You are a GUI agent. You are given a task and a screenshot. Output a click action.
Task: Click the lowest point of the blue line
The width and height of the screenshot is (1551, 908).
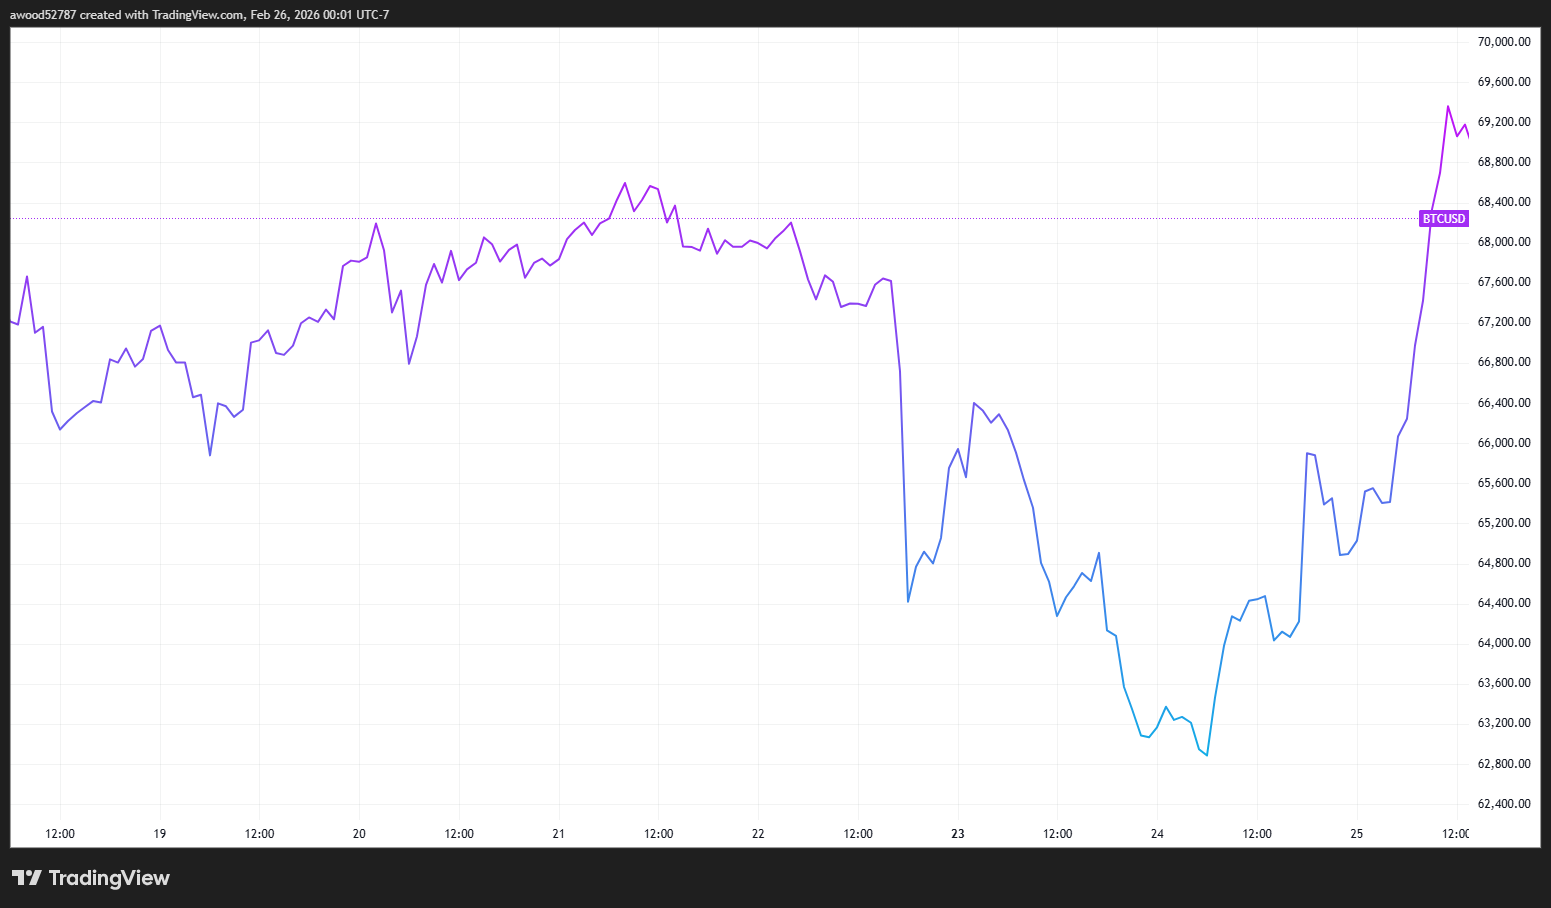[x=1206, y=755]
